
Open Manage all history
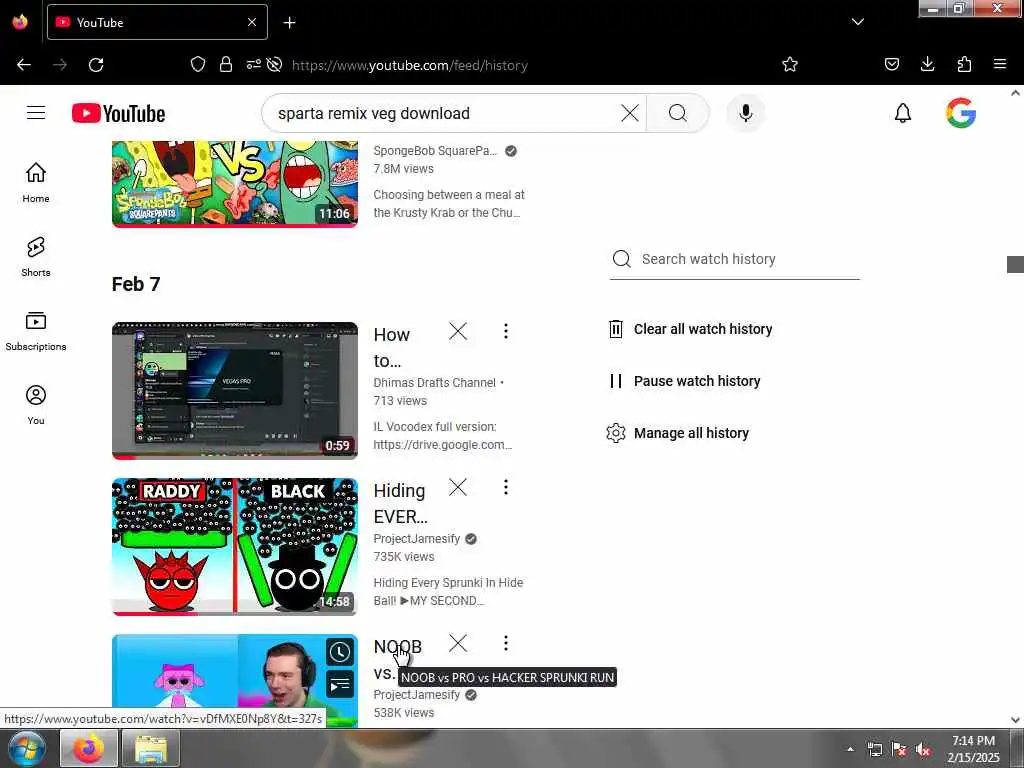(x=677, y=433)
